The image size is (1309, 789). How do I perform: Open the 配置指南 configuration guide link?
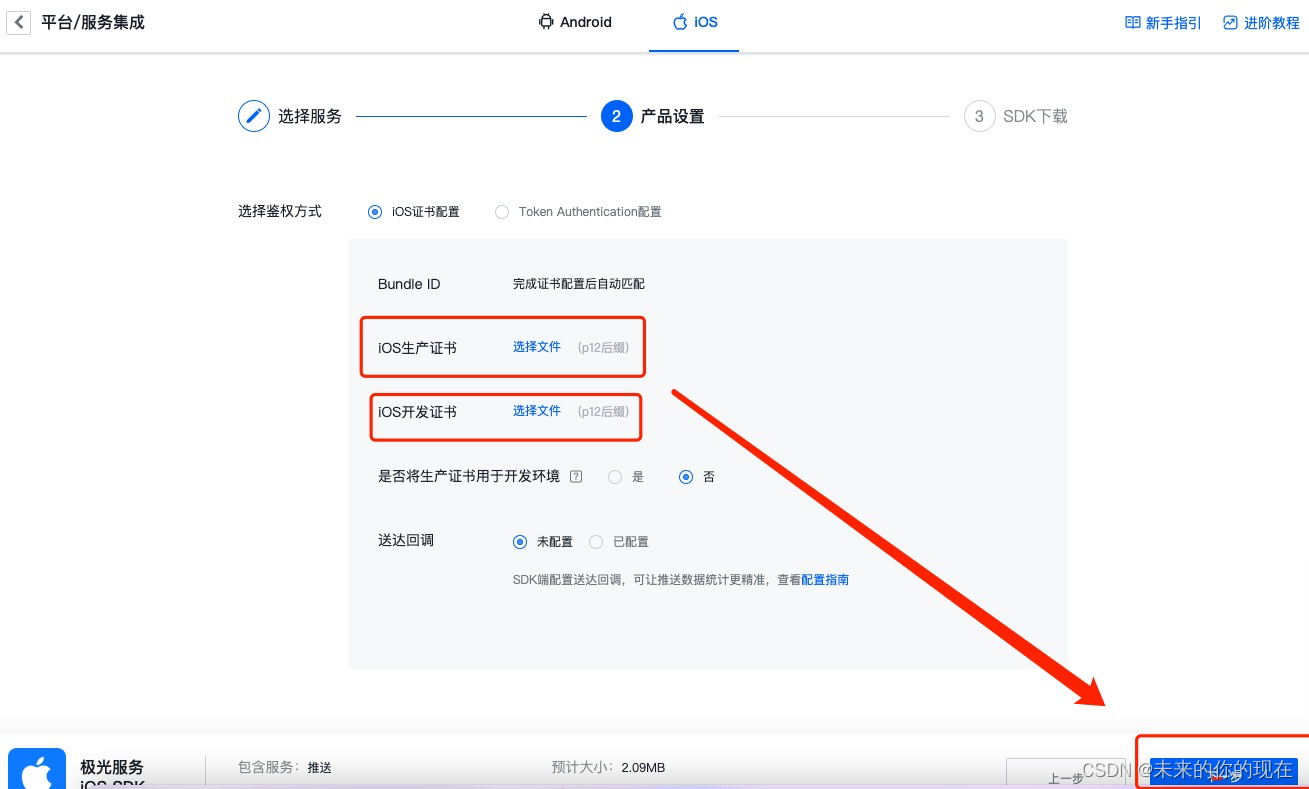(x=824, y=579)
